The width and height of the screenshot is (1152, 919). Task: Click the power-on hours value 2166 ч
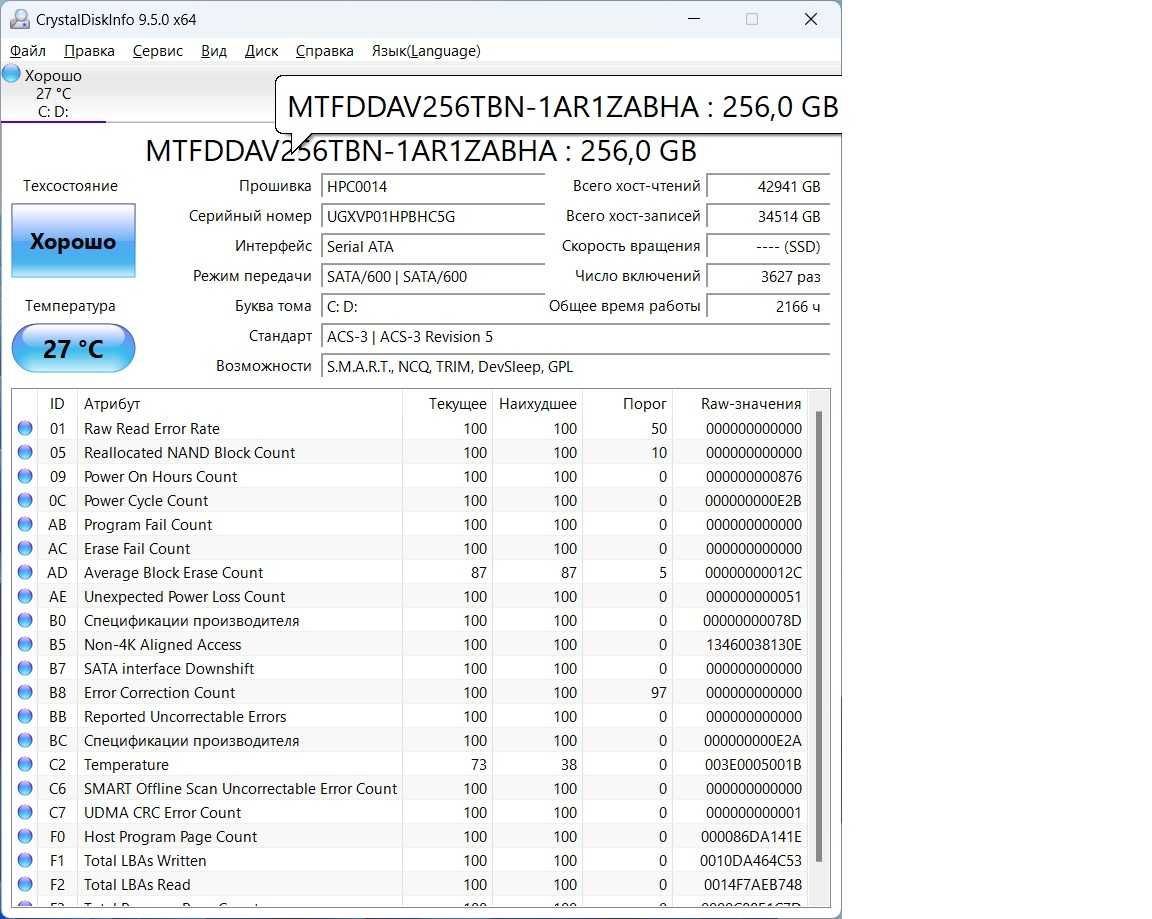click(768, 307)
